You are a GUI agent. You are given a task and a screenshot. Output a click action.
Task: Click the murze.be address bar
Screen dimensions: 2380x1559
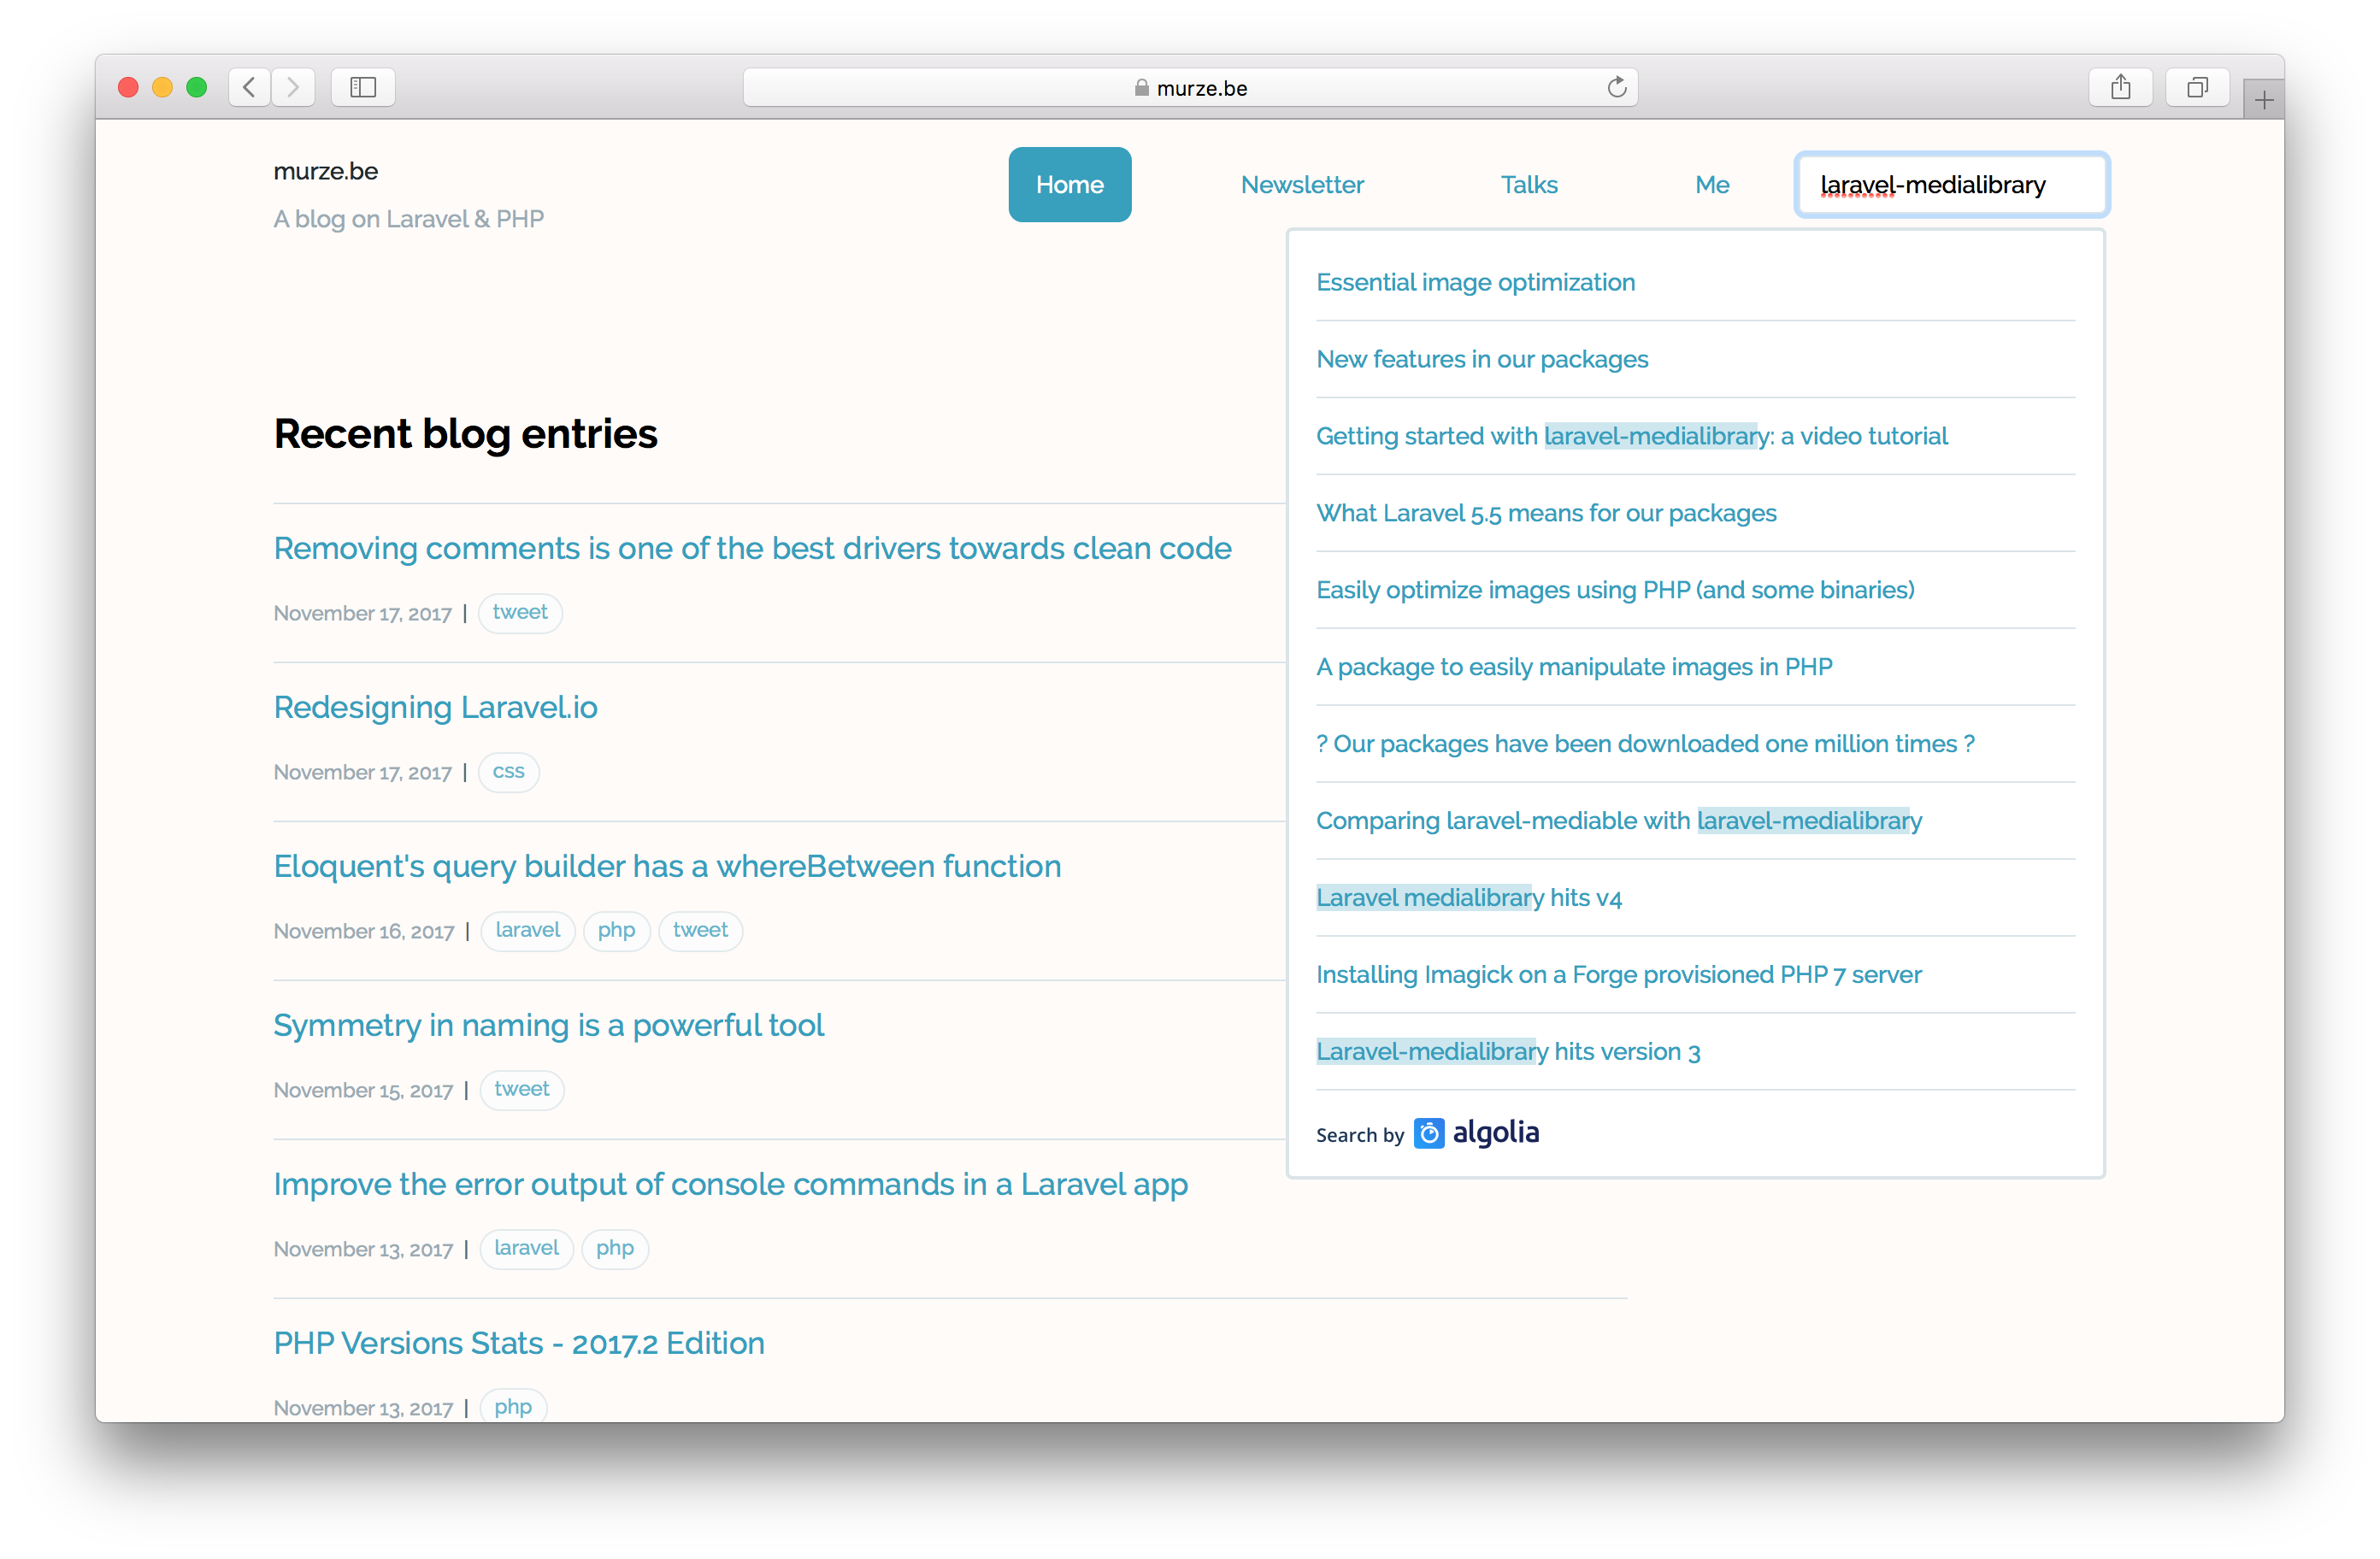(1190, 87)
